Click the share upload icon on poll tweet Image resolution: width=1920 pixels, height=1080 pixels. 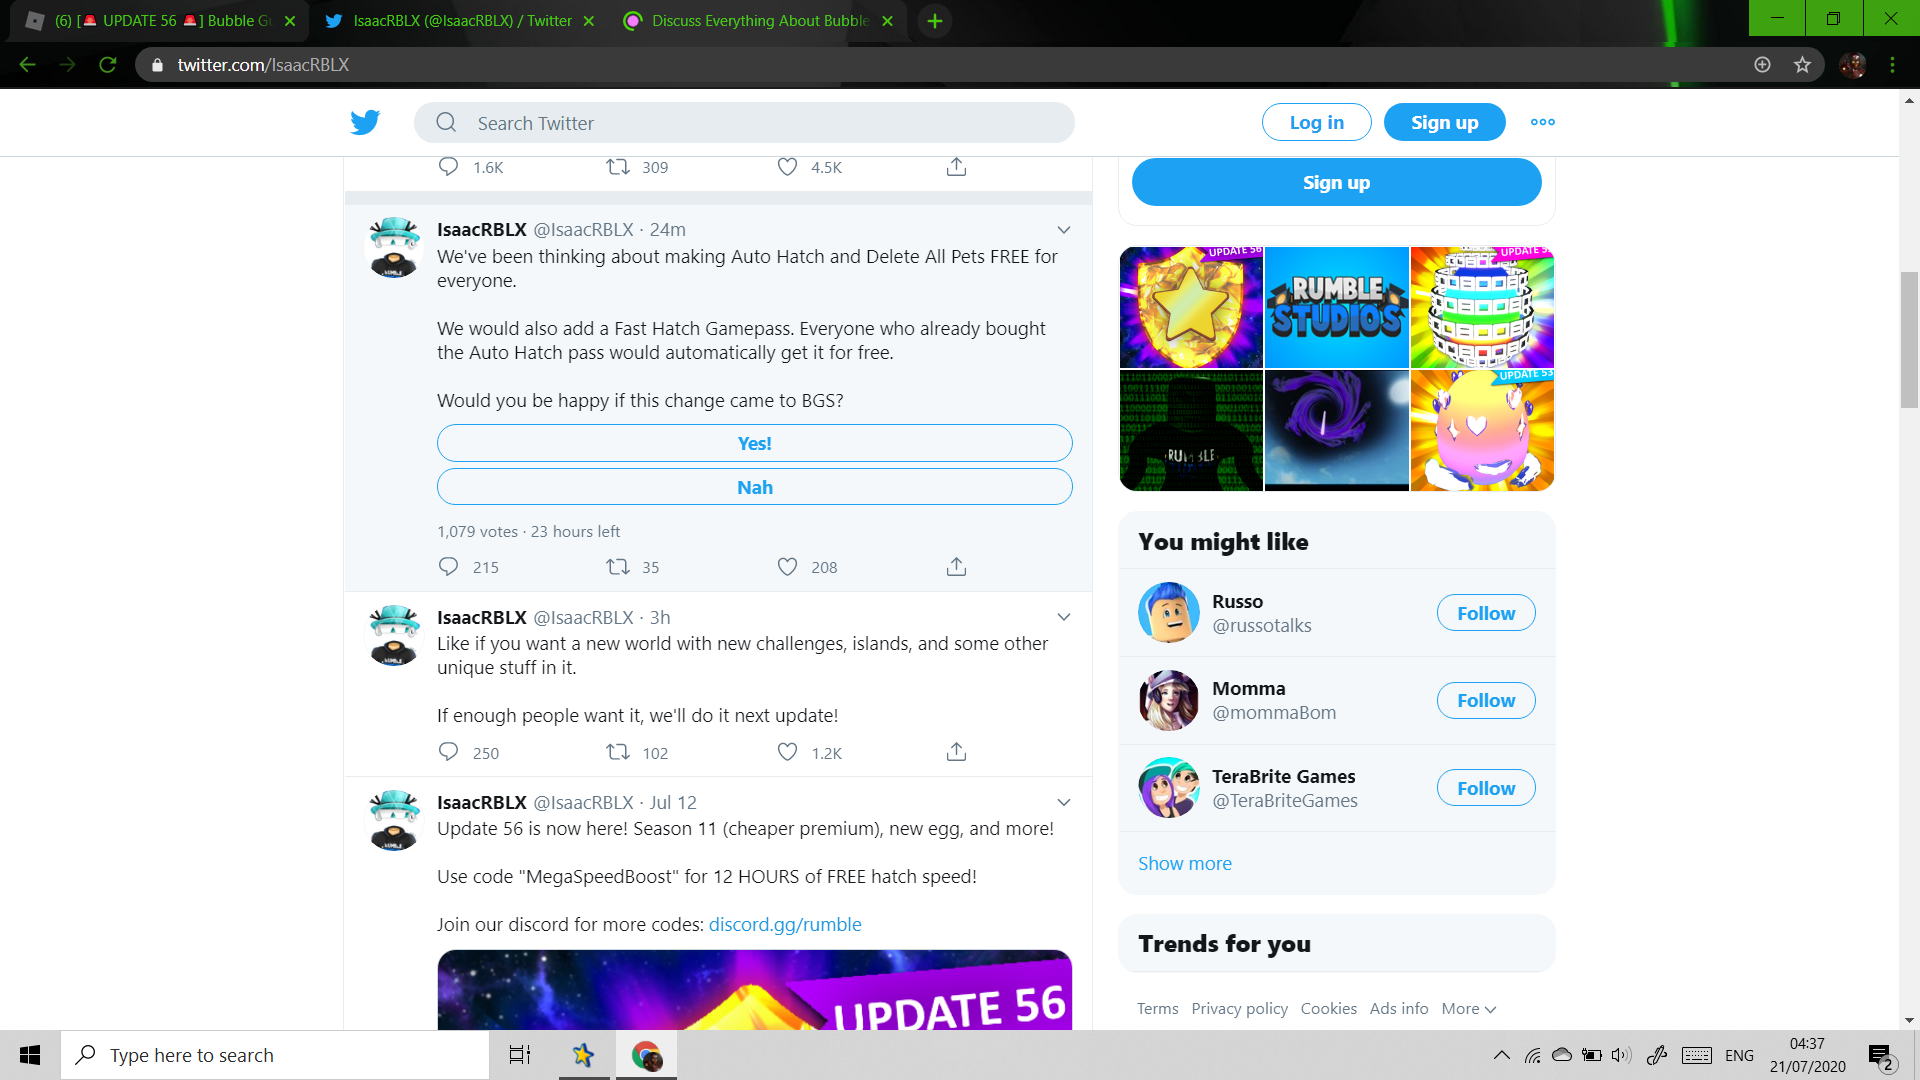click(x=957, y=567)
